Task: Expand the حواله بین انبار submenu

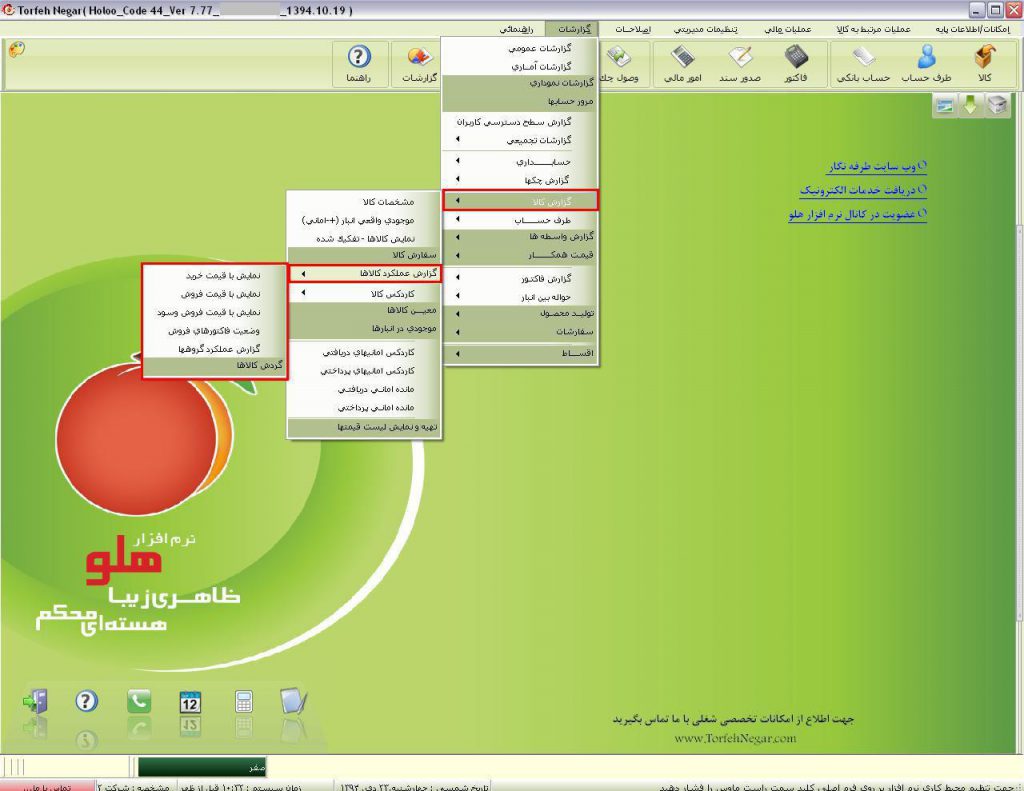Action: (520, 297)
